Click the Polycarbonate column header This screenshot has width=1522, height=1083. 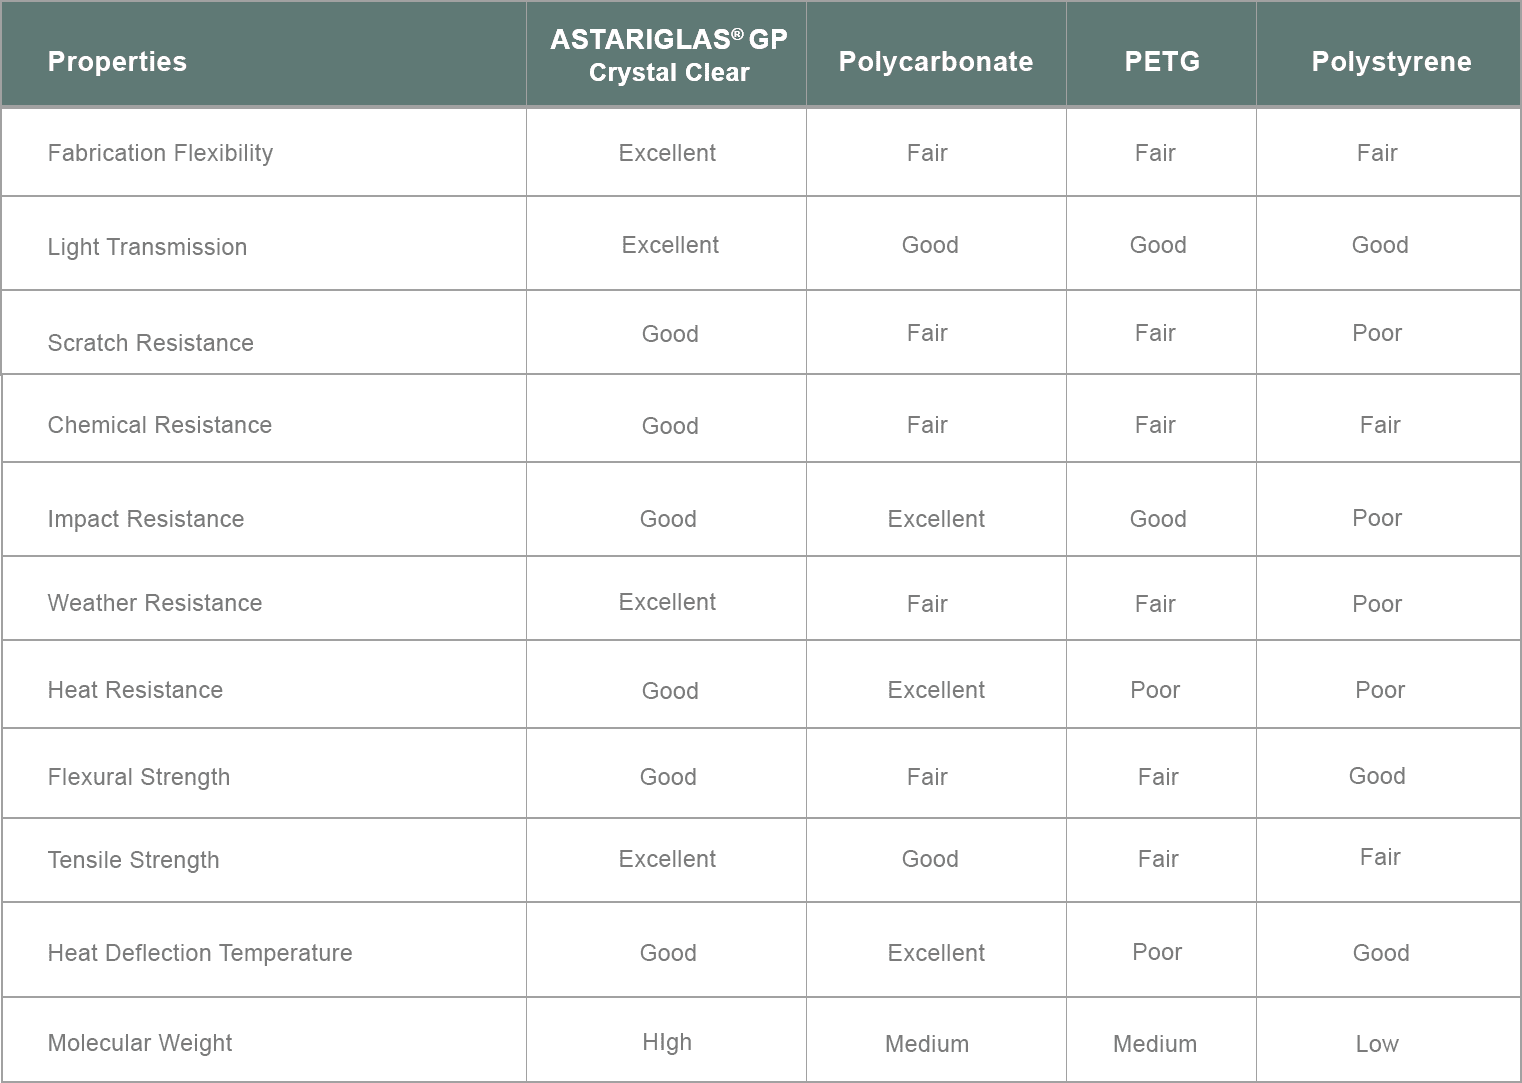pyautogui.click(x=936, y=62)
